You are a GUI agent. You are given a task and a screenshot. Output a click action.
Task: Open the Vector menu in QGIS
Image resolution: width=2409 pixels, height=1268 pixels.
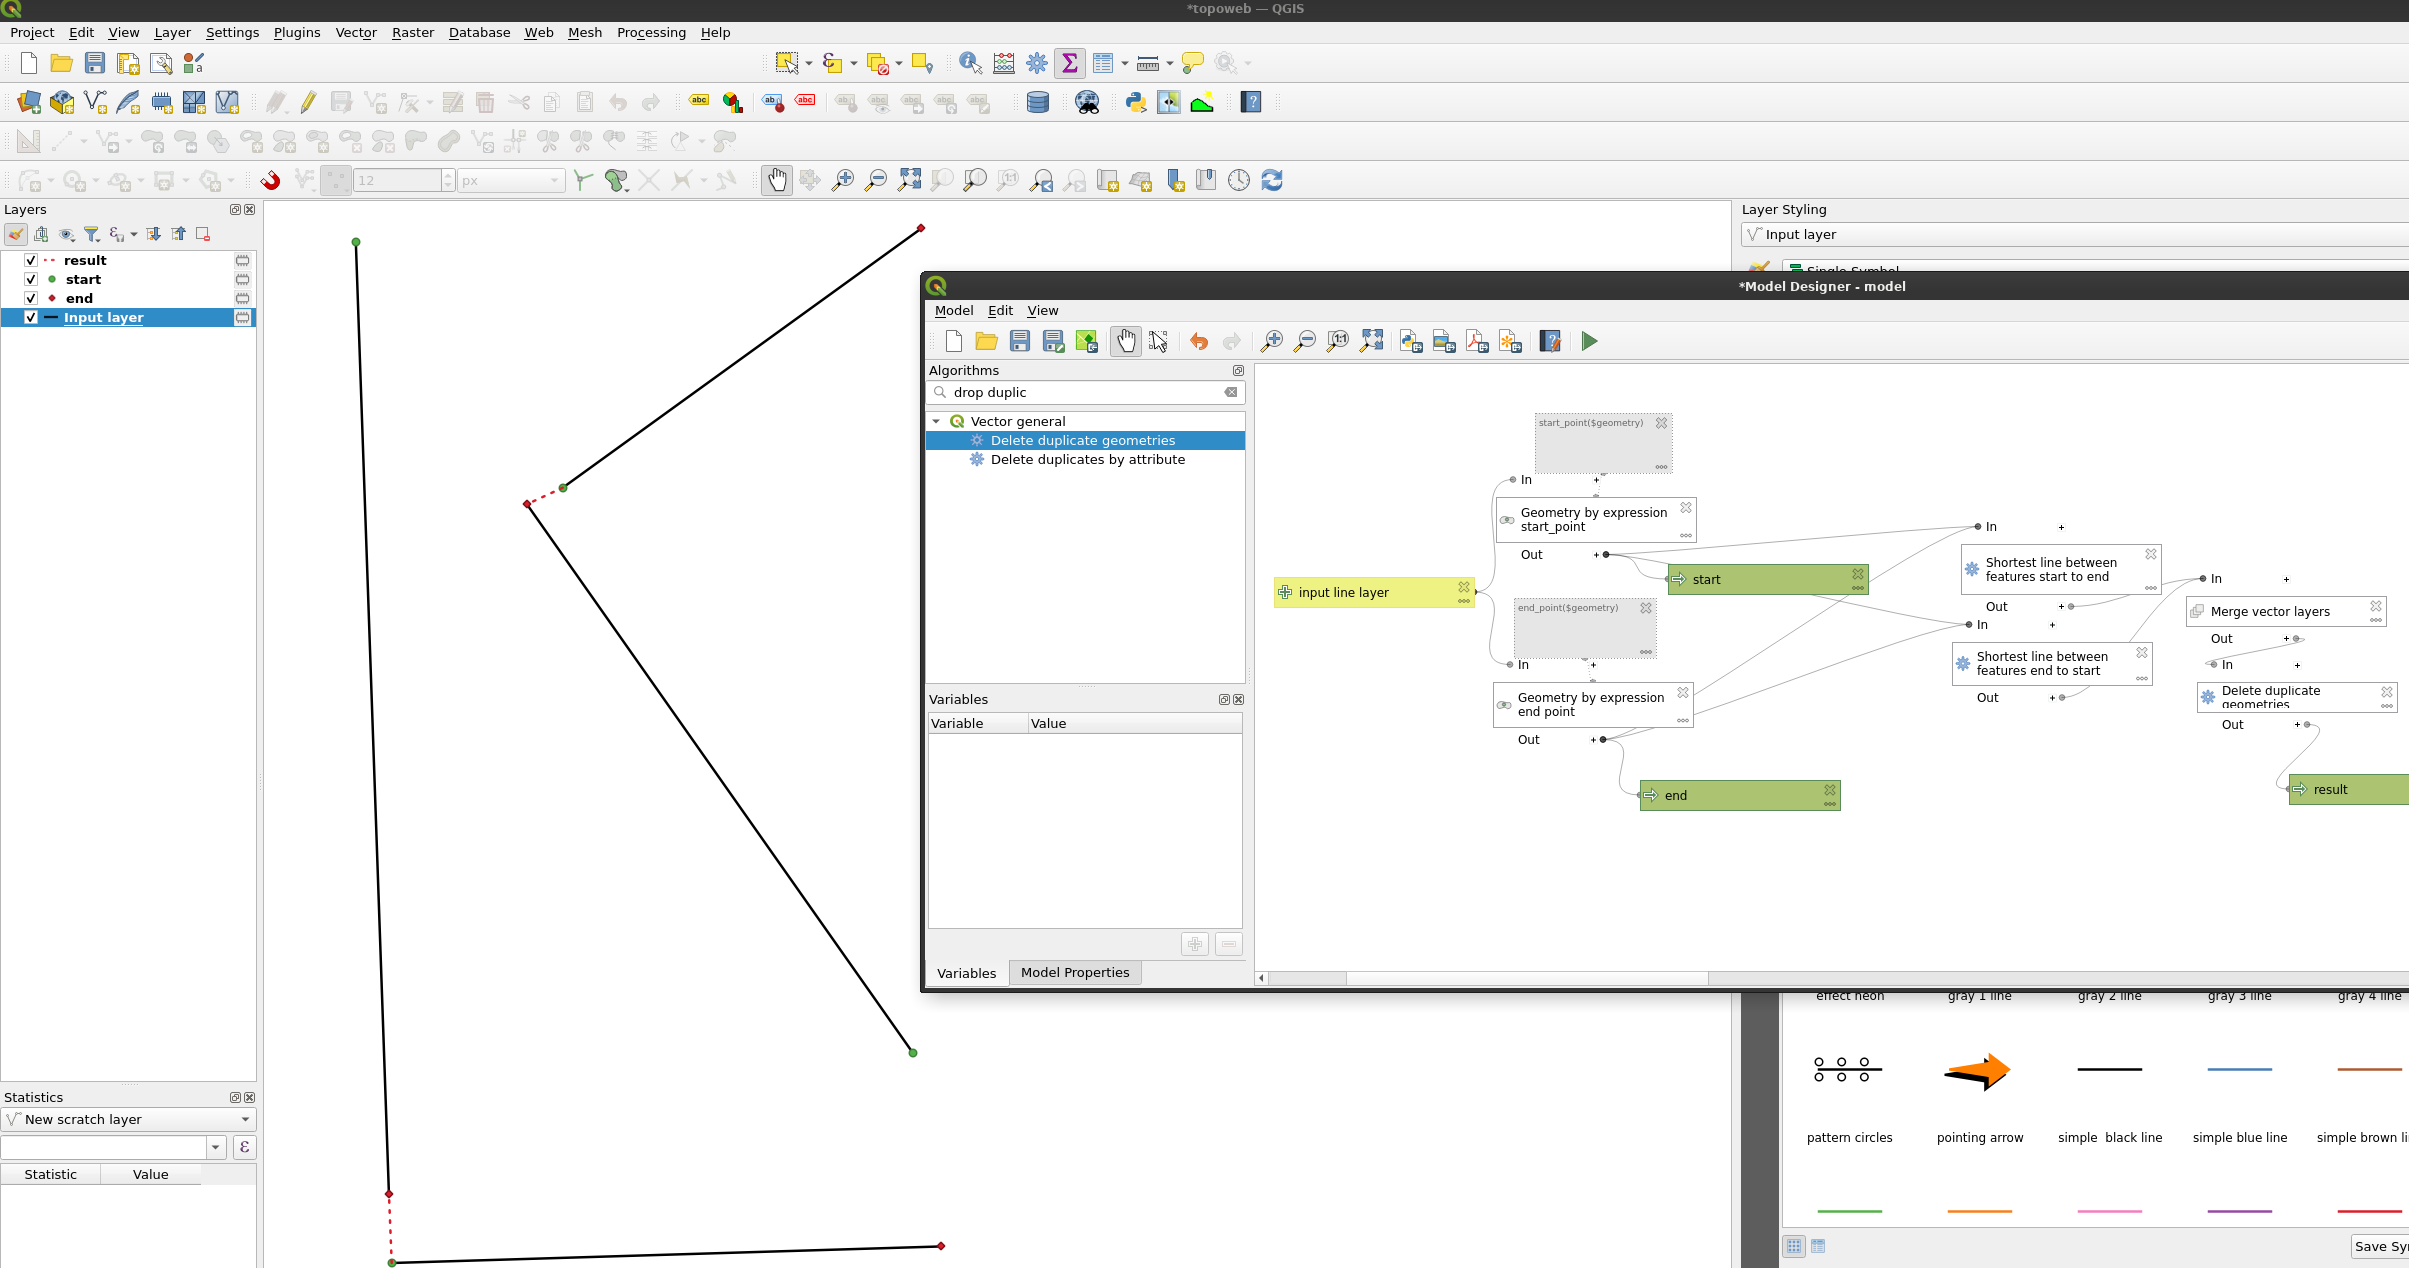[x=356, y=32]
